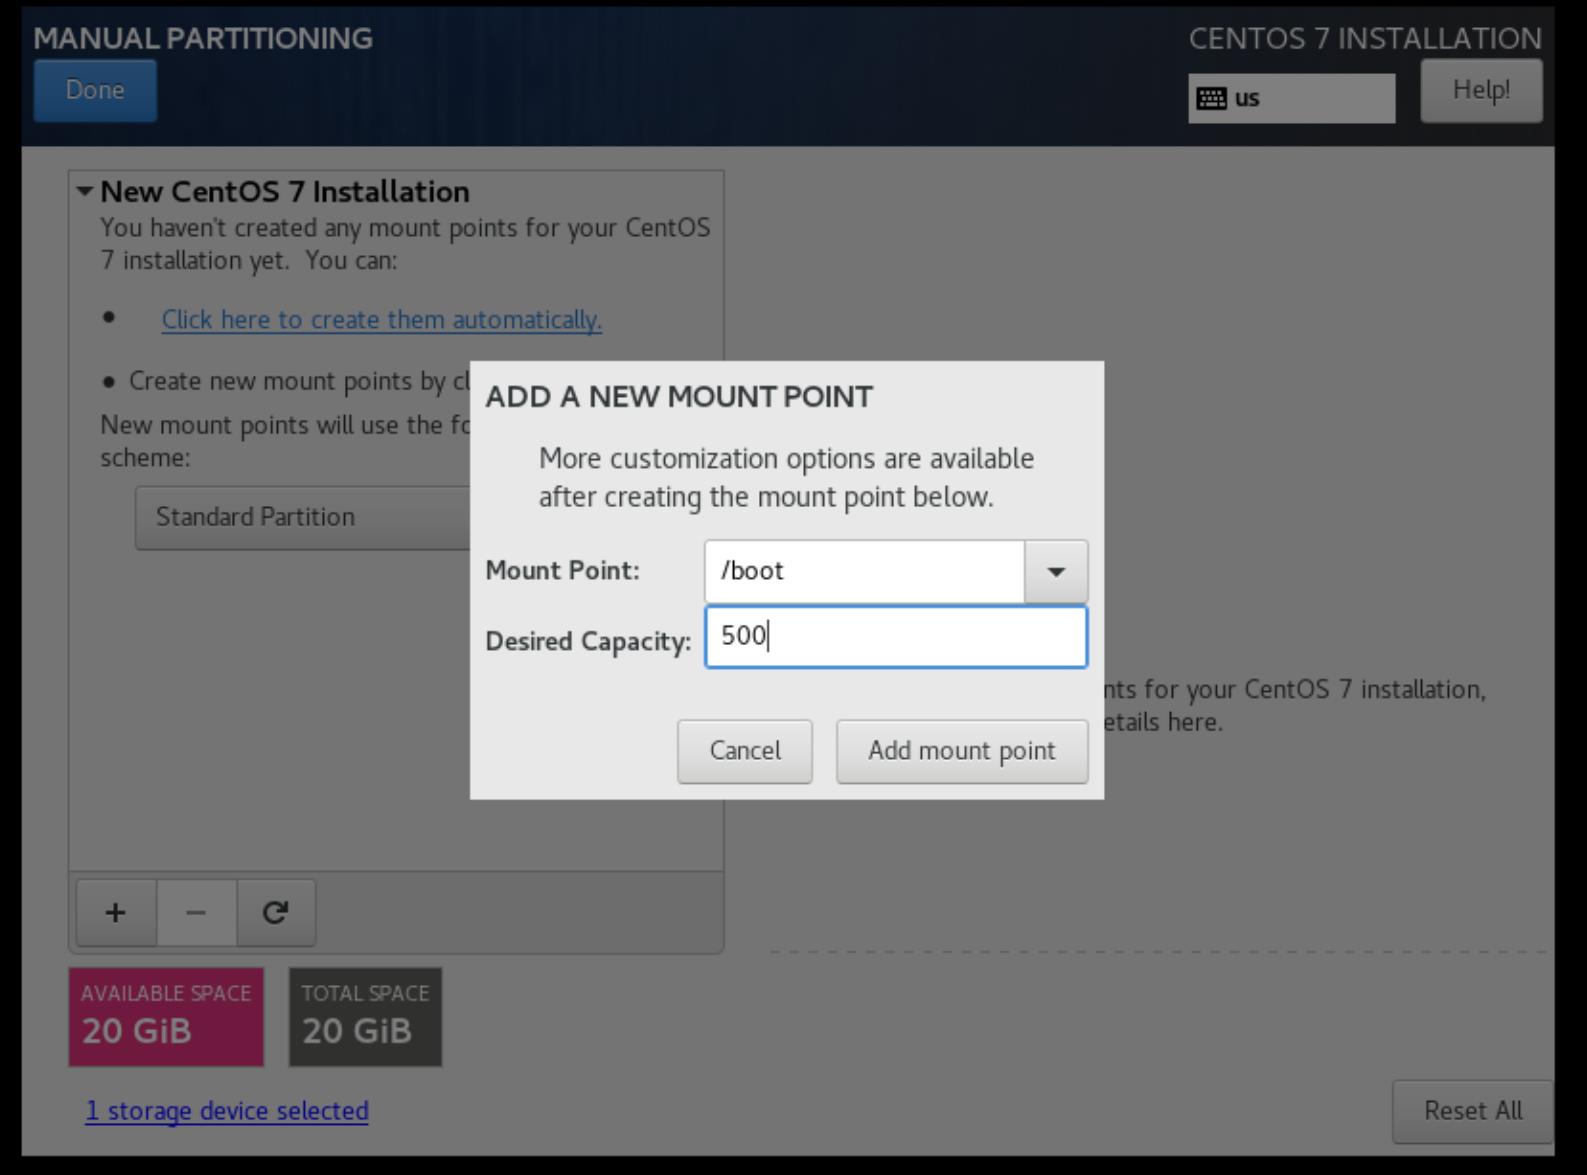Viewport: 1587px width, 1175px height.
Task: Click the reload storage configuration icon
Action: [276, 912]
